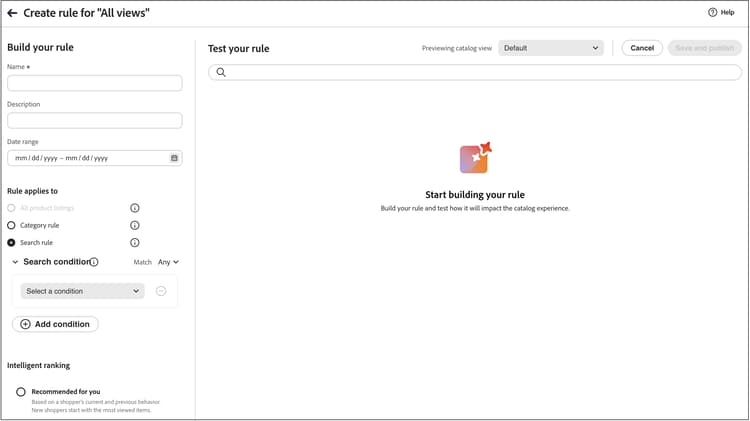Click the Add condition button
Viewport: 750px width, 421px height.
55,324
